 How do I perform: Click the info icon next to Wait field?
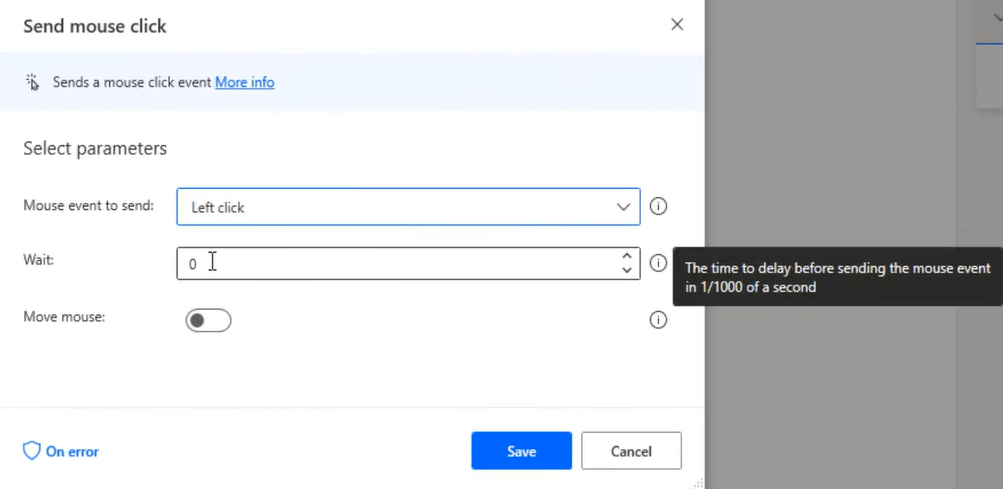pos(658,263)
